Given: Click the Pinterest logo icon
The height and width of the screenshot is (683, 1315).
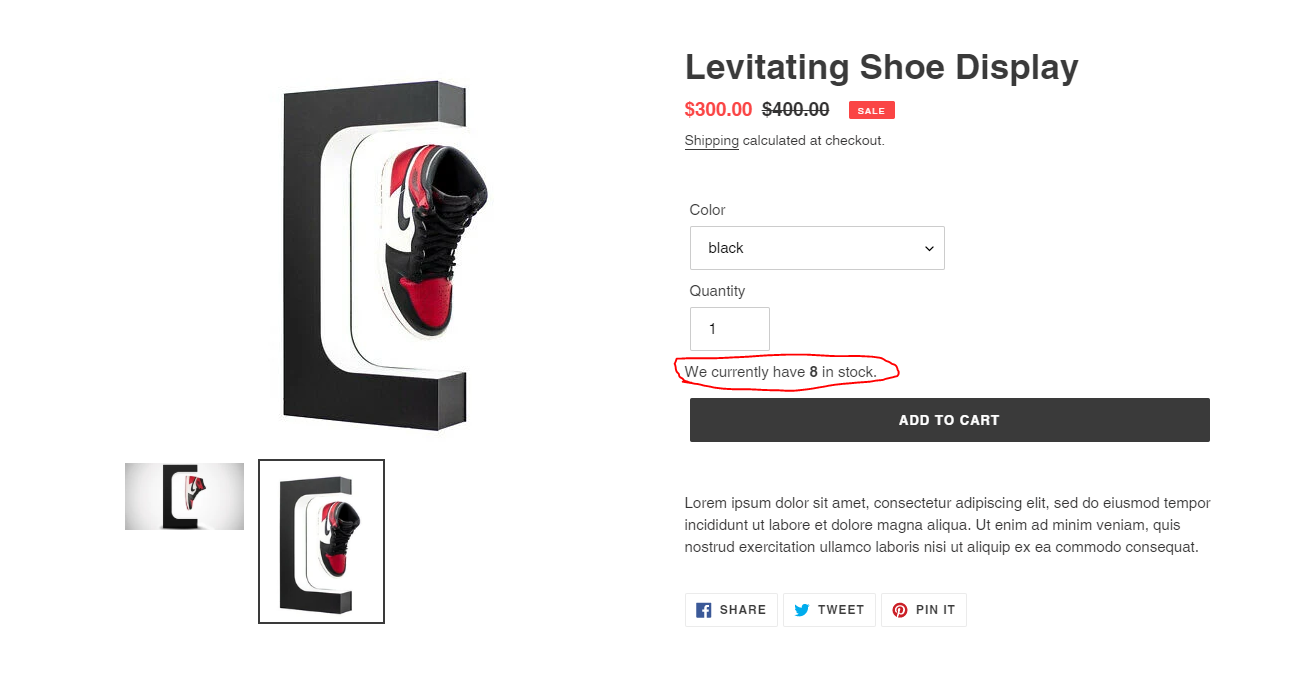Looking at the screenshot, I should [x=900, y=610].
